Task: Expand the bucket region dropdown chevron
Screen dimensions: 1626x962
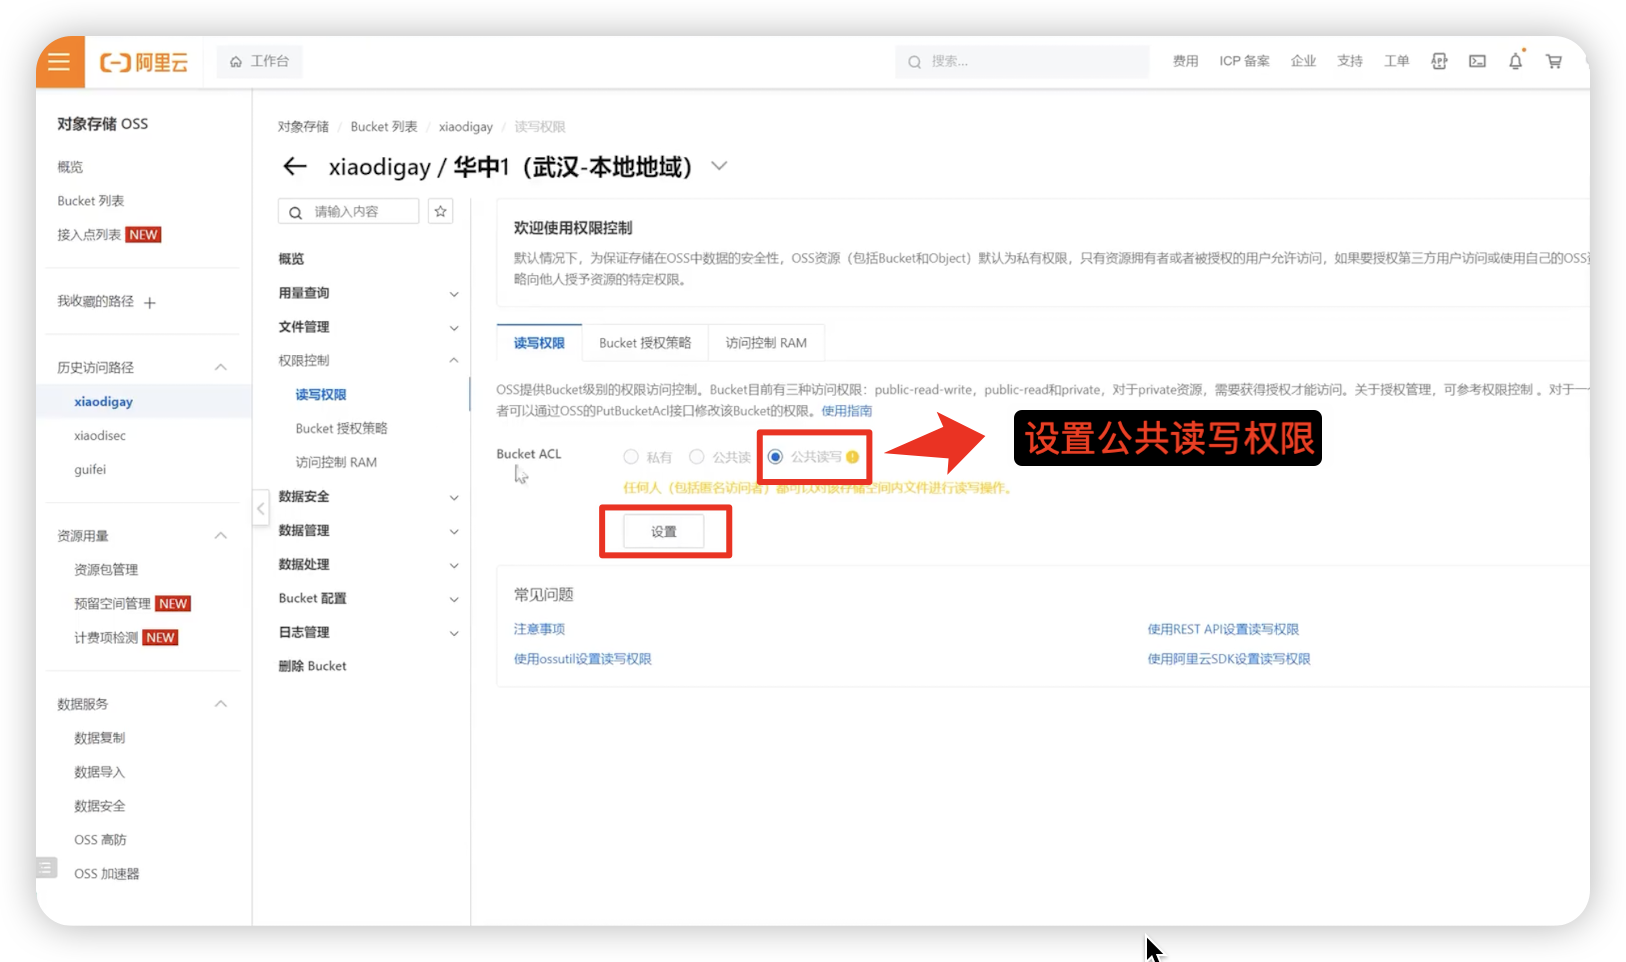Action: point(719,166)
